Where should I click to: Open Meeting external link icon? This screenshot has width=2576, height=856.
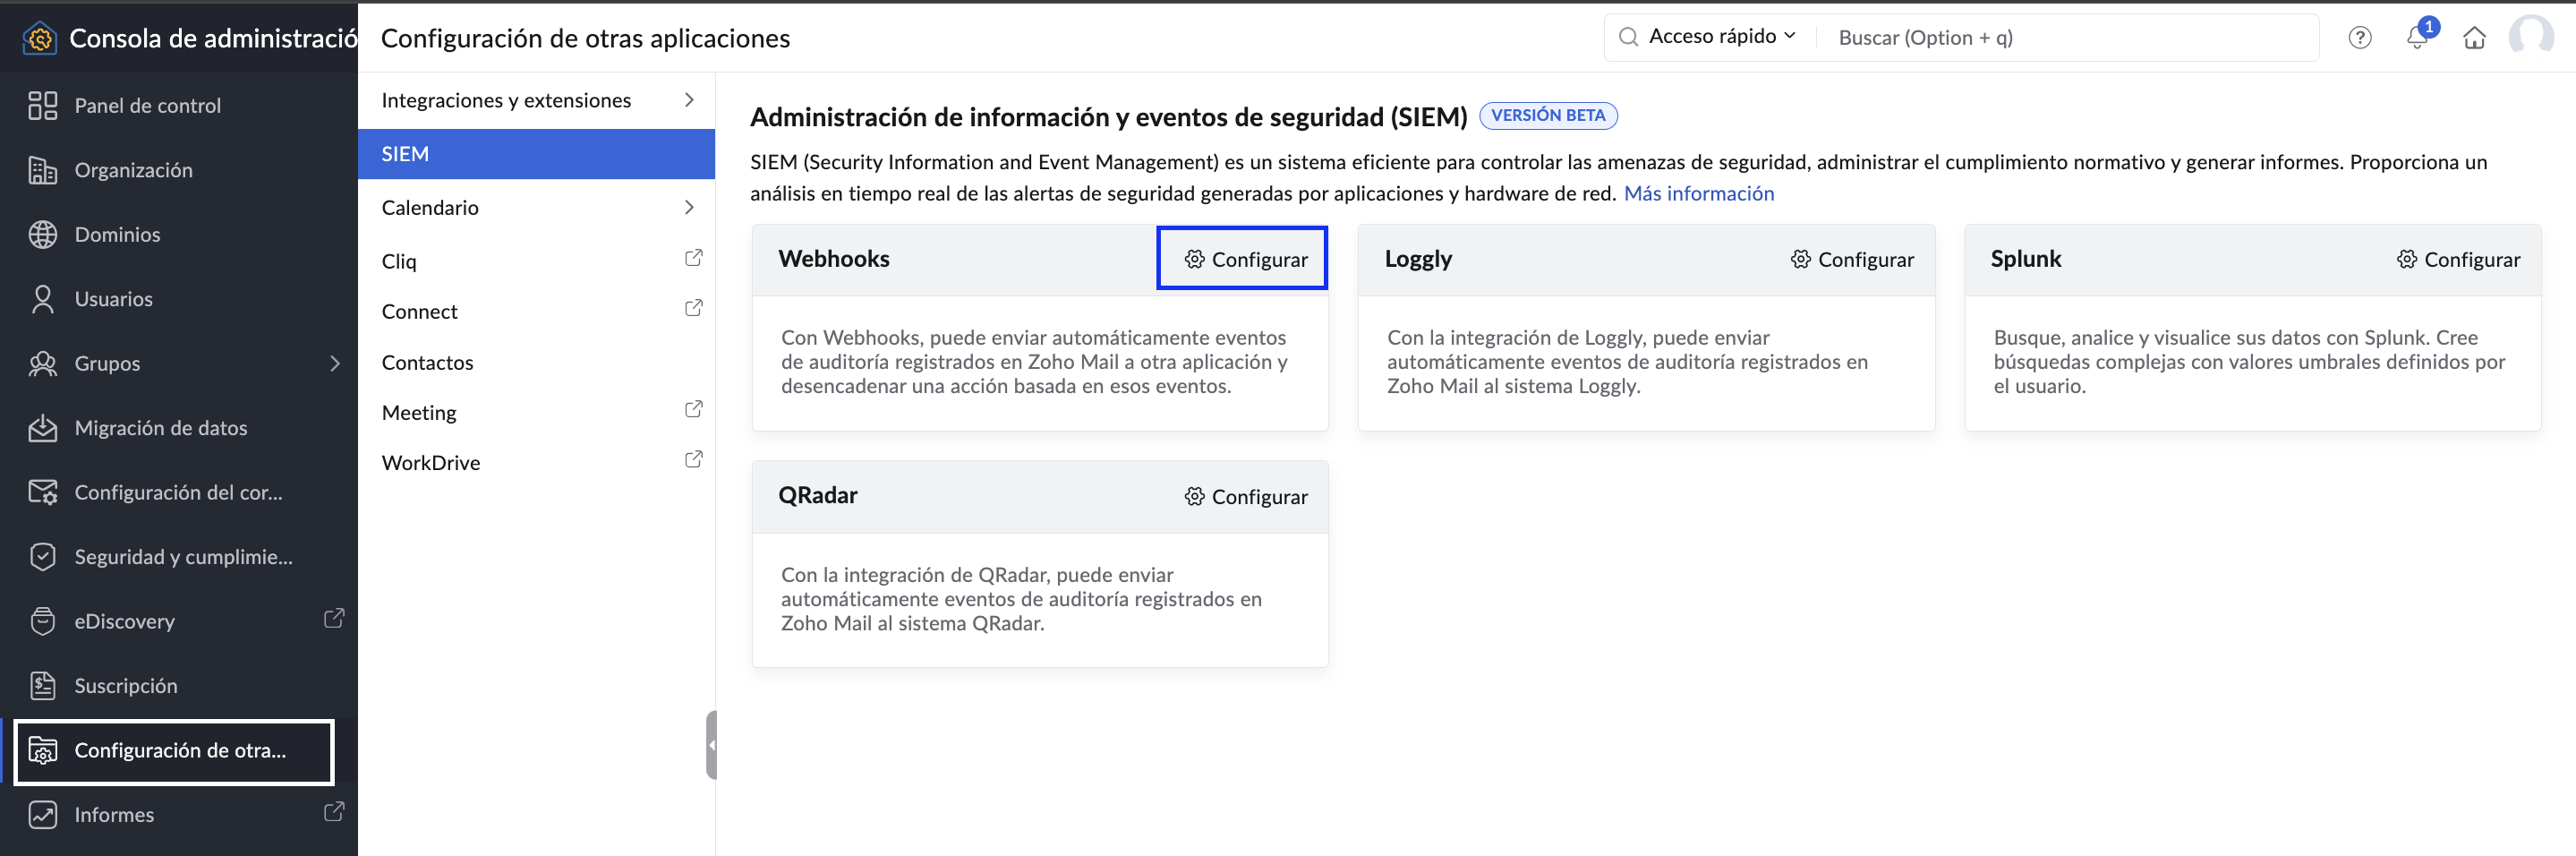(693, 410)
